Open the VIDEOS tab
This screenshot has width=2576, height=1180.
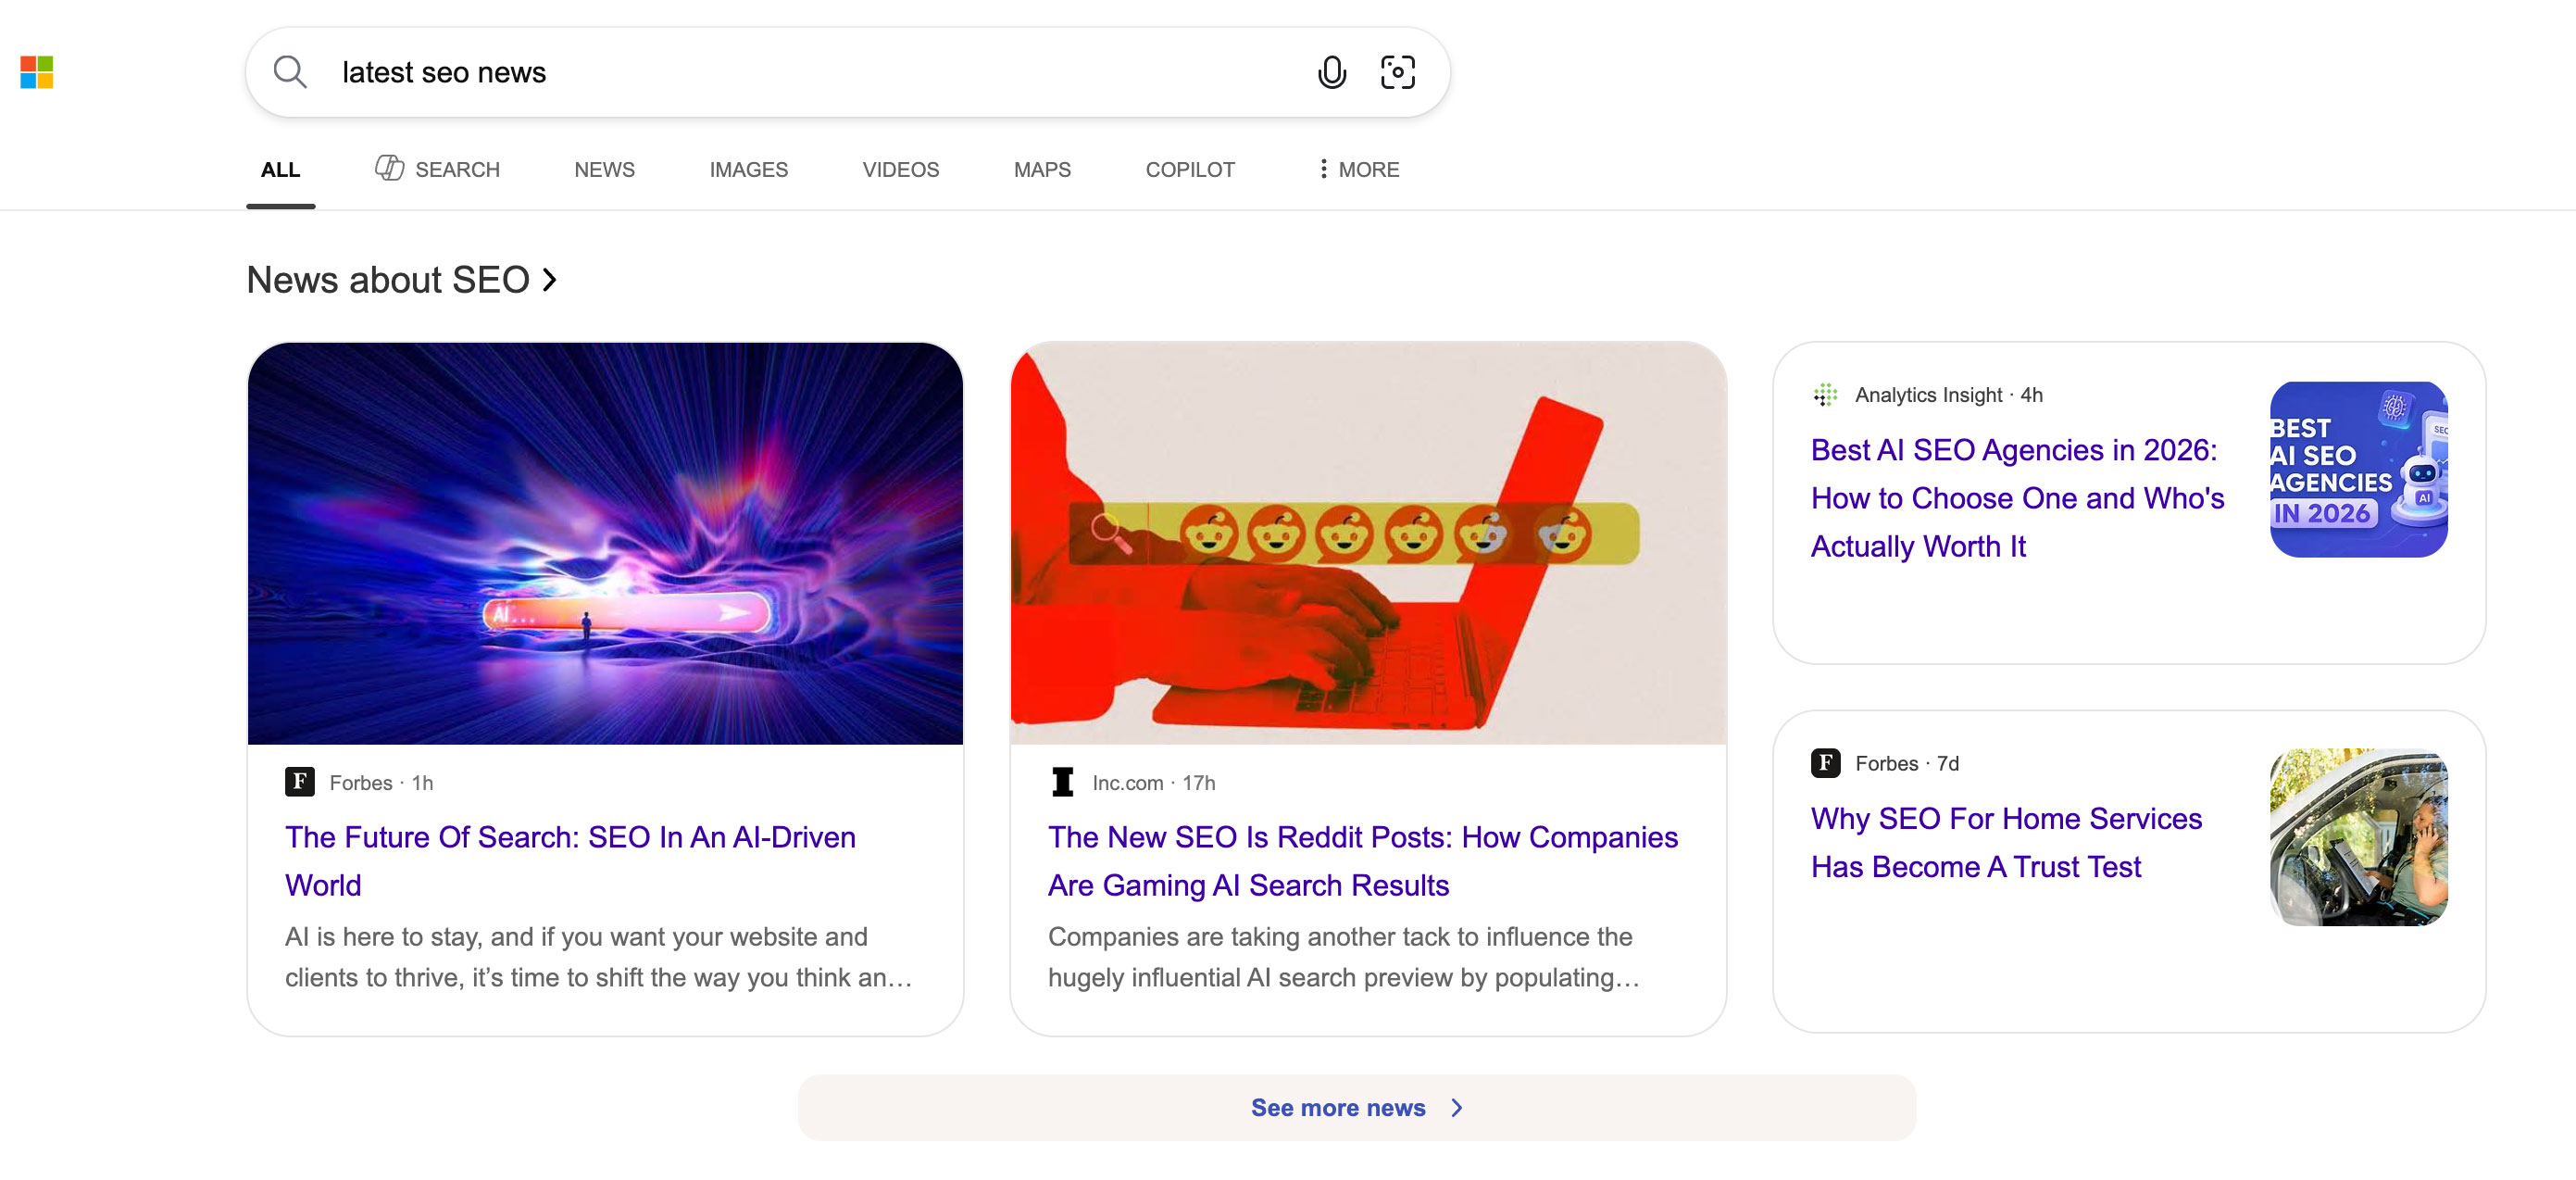click(900, 170)
